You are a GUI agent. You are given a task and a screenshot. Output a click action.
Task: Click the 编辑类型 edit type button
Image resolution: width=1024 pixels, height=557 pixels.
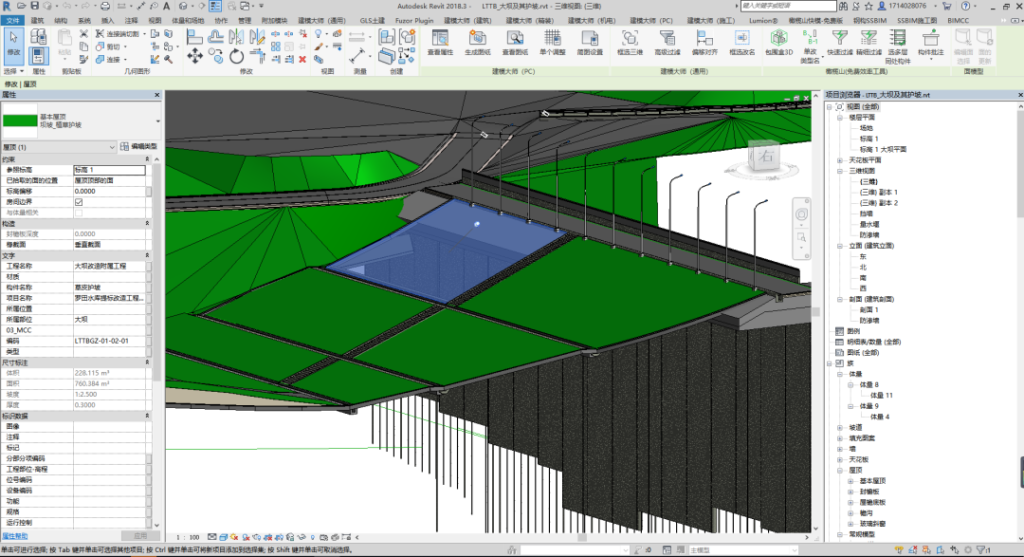pyautogui.click(x=138, y=147)
